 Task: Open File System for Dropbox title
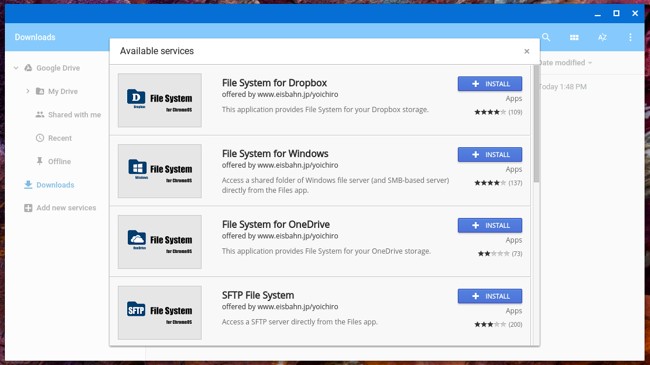point(274,83)
